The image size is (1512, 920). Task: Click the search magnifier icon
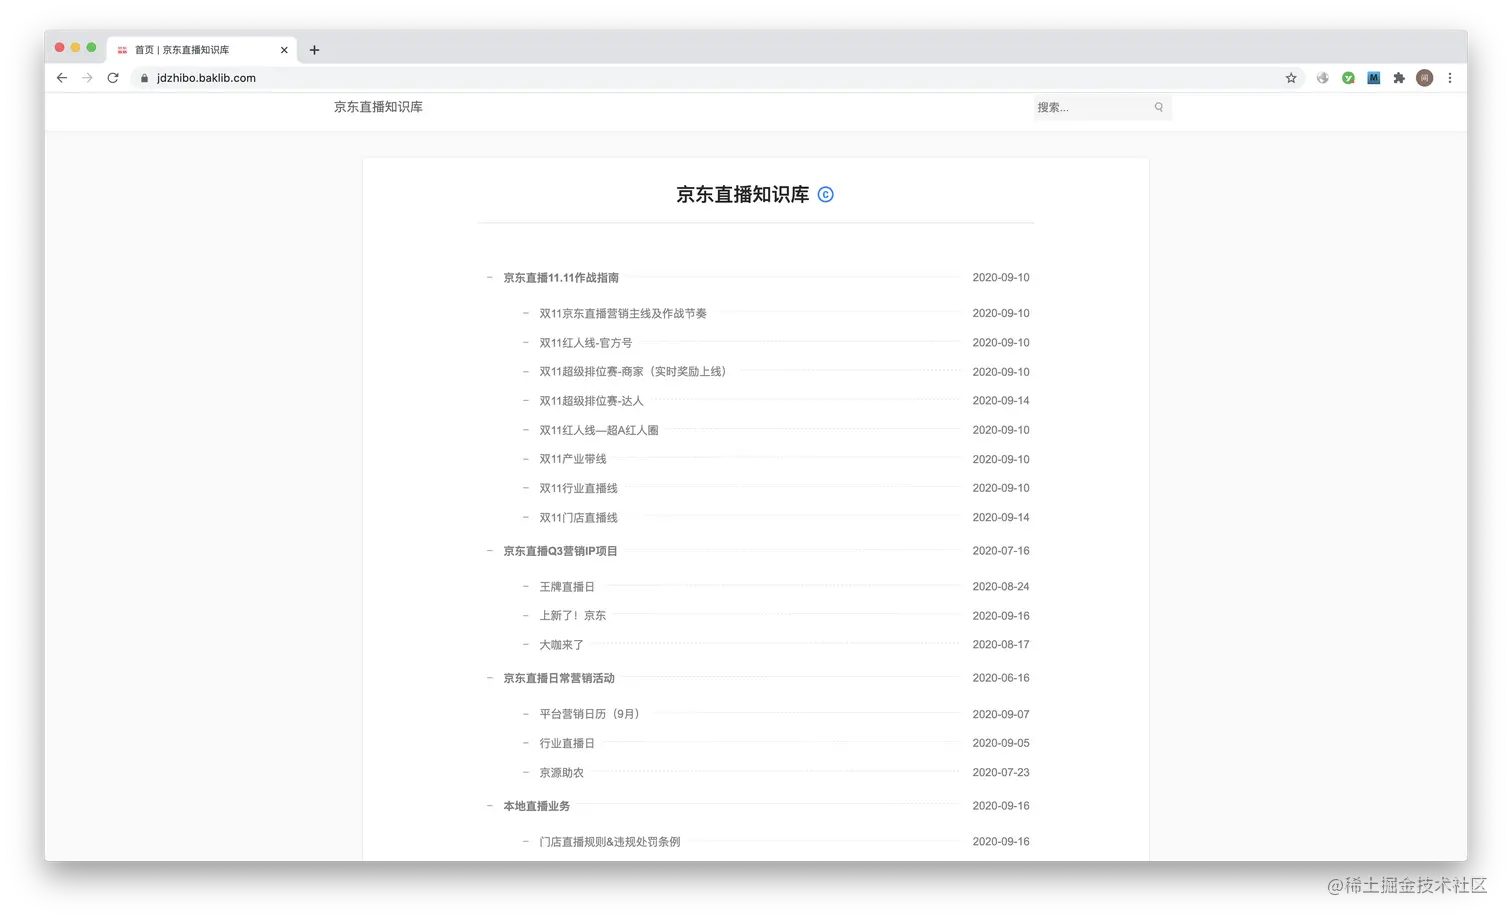1159,107
